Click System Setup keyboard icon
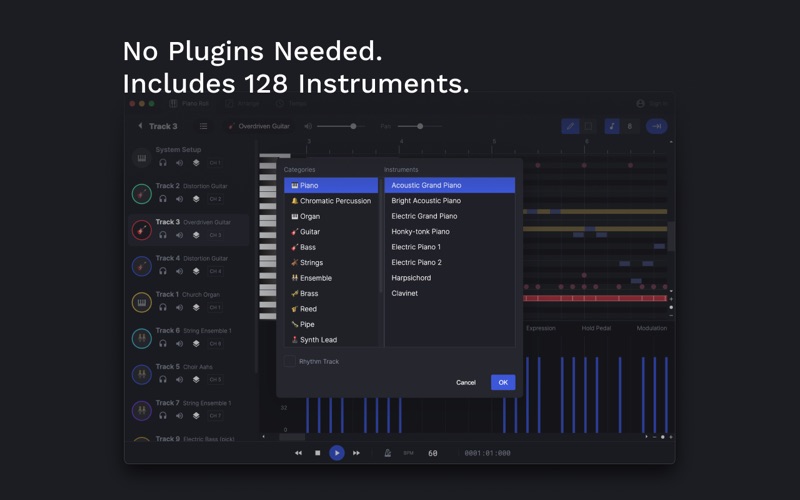 [142, 158]
